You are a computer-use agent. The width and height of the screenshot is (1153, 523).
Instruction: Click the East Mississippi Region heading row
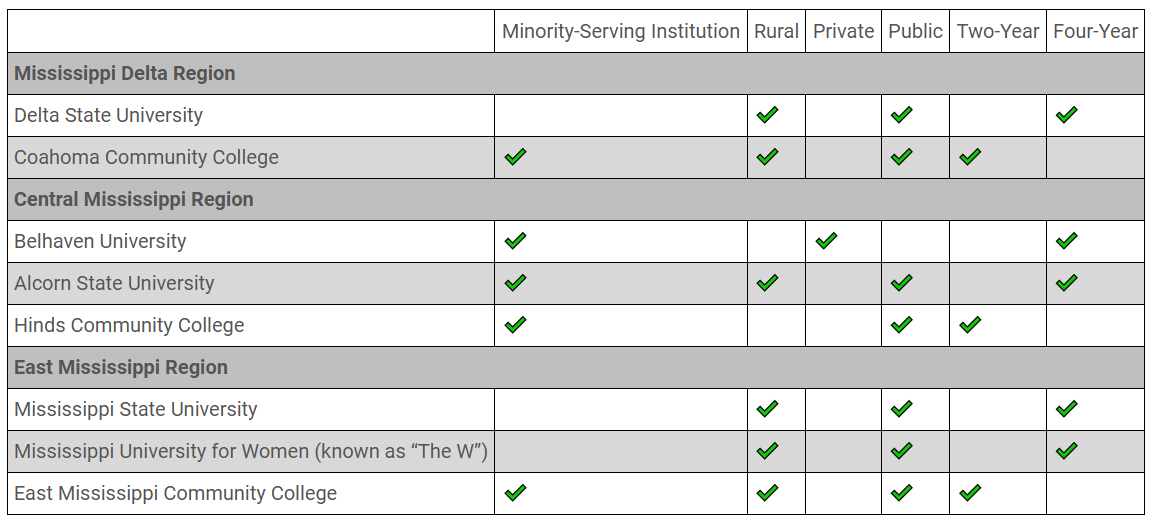pyautogui.click(x=576, y=367)
